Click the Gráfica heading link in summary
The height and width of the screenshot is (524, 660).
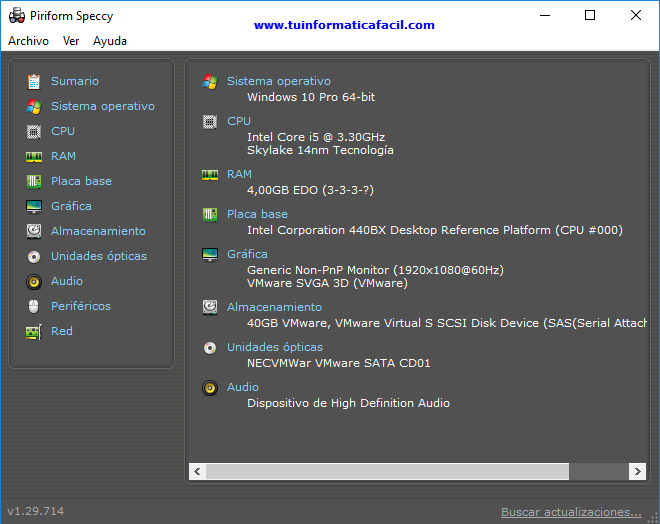(247, 254)
